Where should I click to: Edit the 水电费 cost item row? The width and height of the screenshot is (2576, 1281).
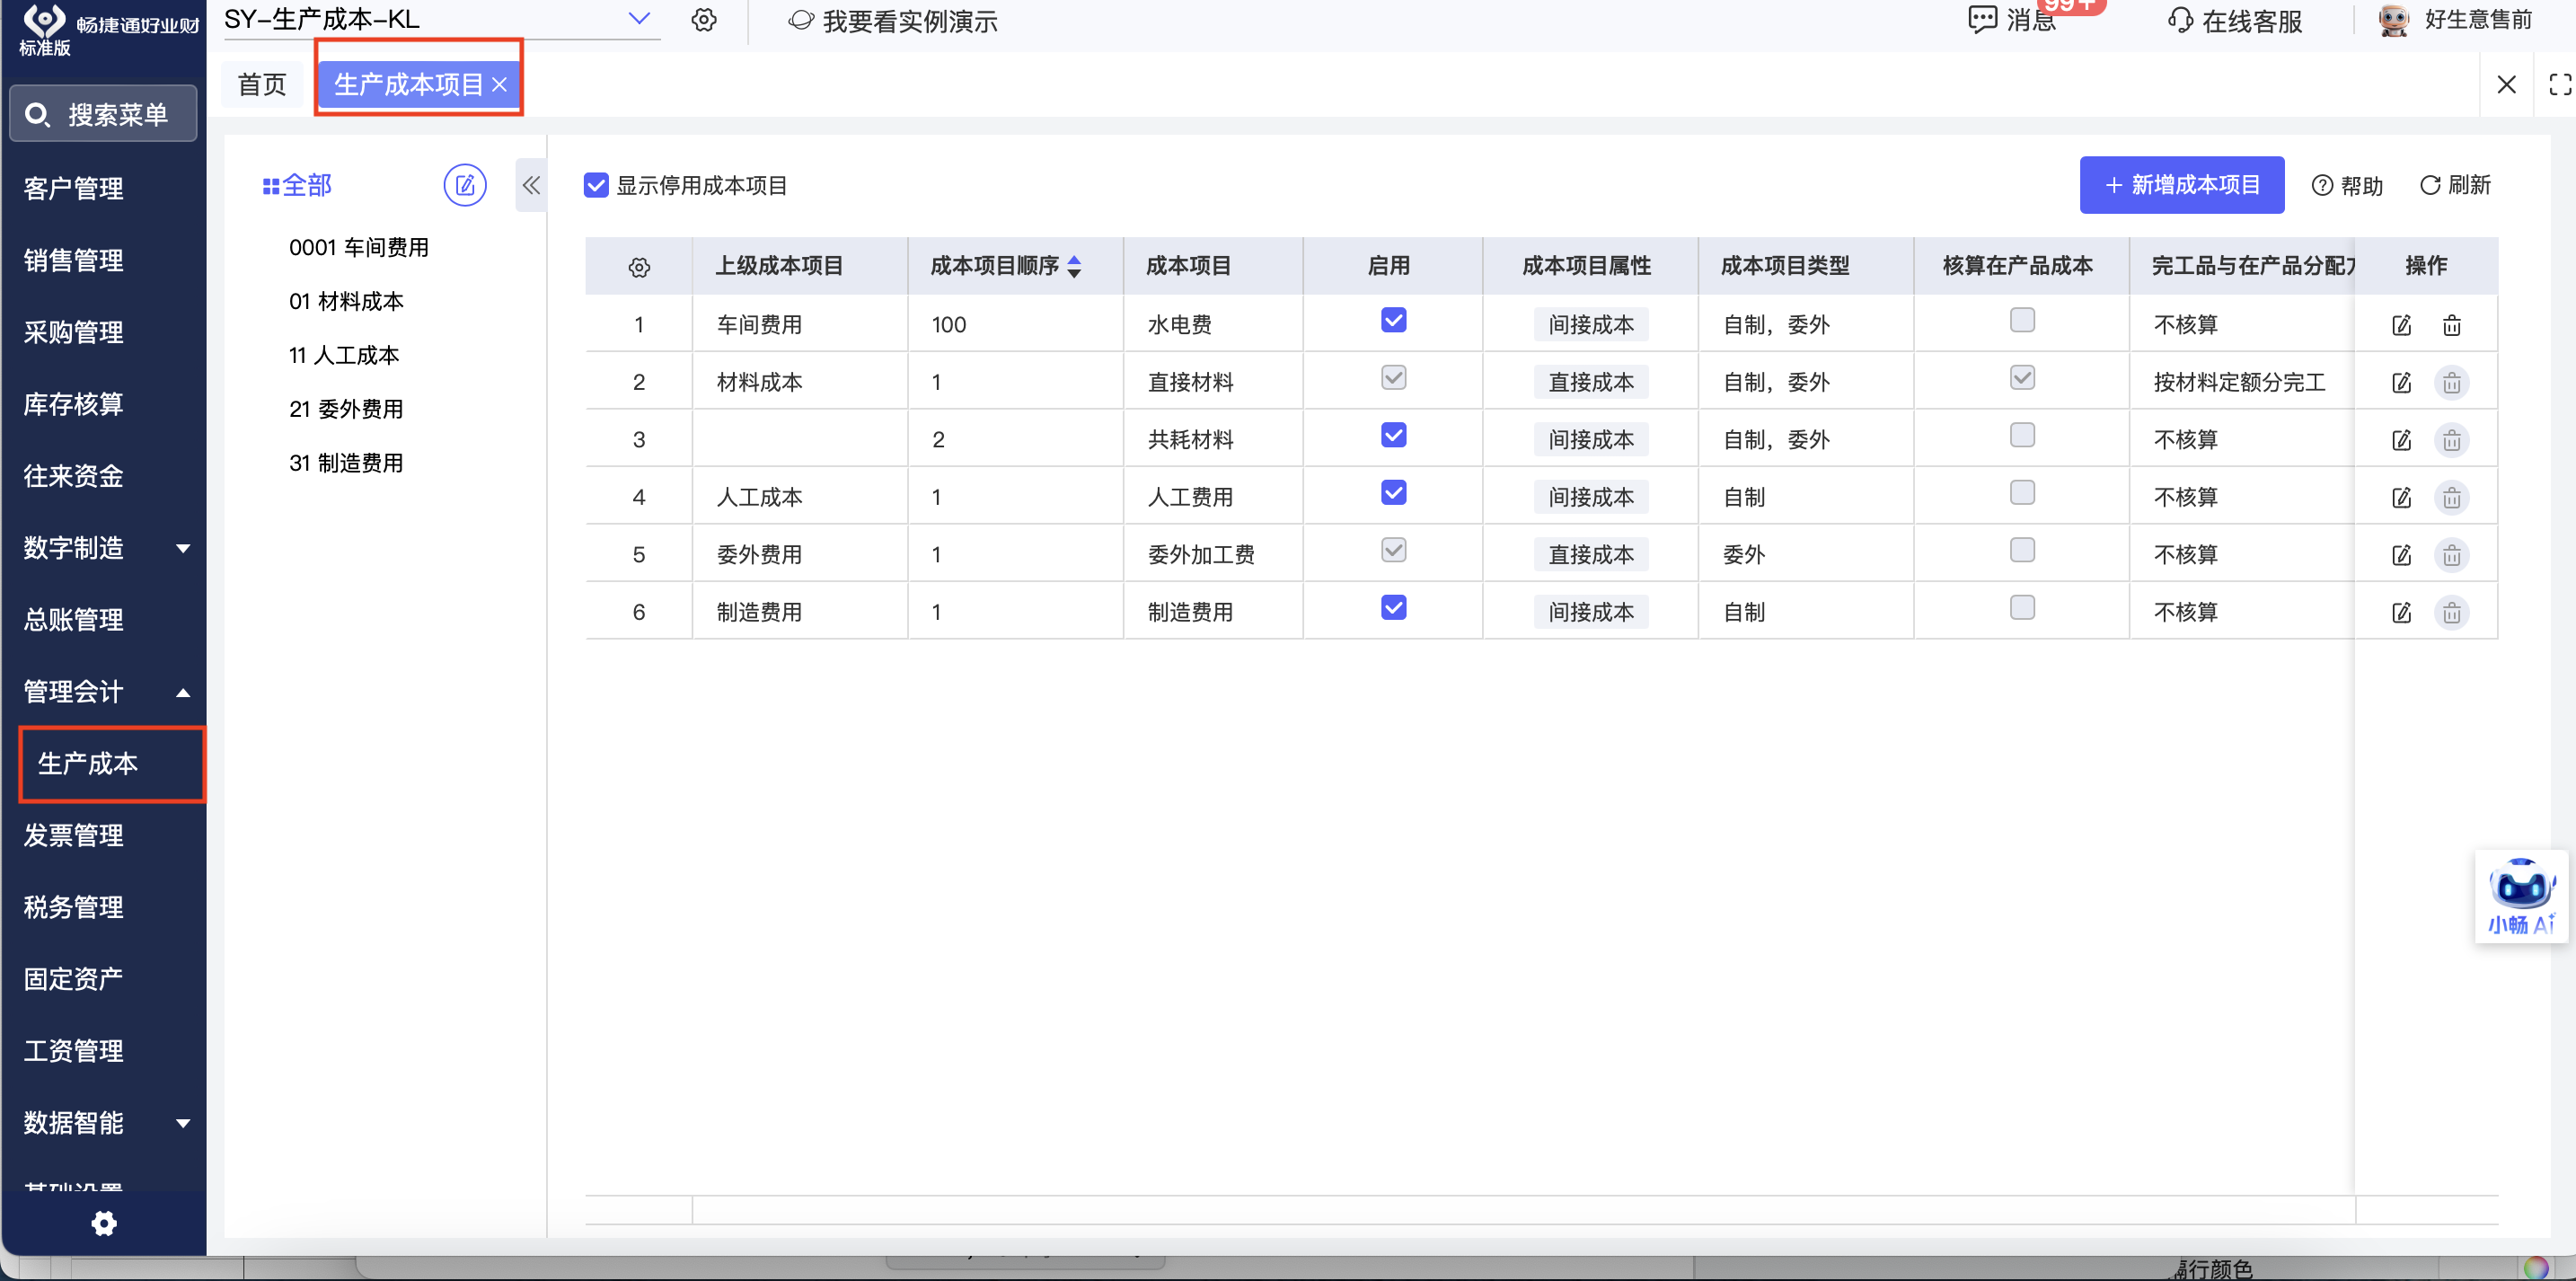pyautogui.click(x=2401, y=325)
